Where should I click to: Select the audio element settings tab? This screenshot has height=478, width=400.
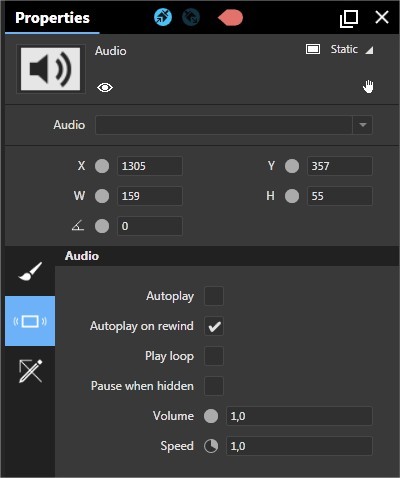click(30, 321)
